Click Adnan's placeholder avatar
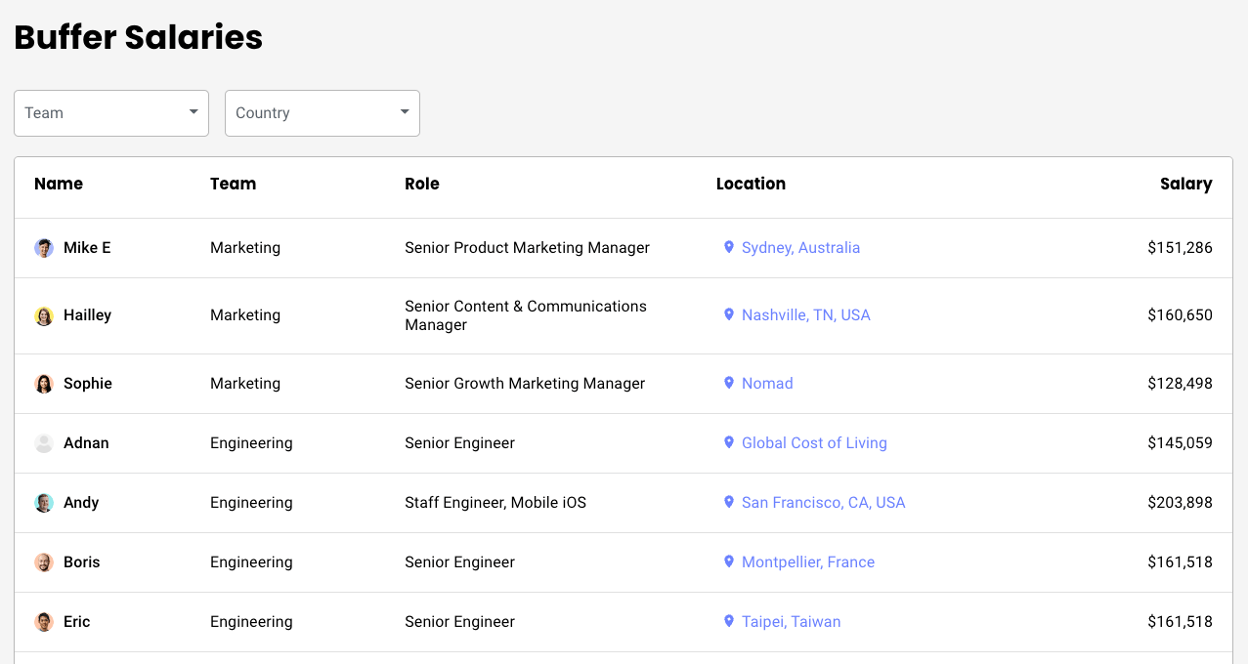The width and height of the screenshot is (1248, 664). (x=44, y=443)
